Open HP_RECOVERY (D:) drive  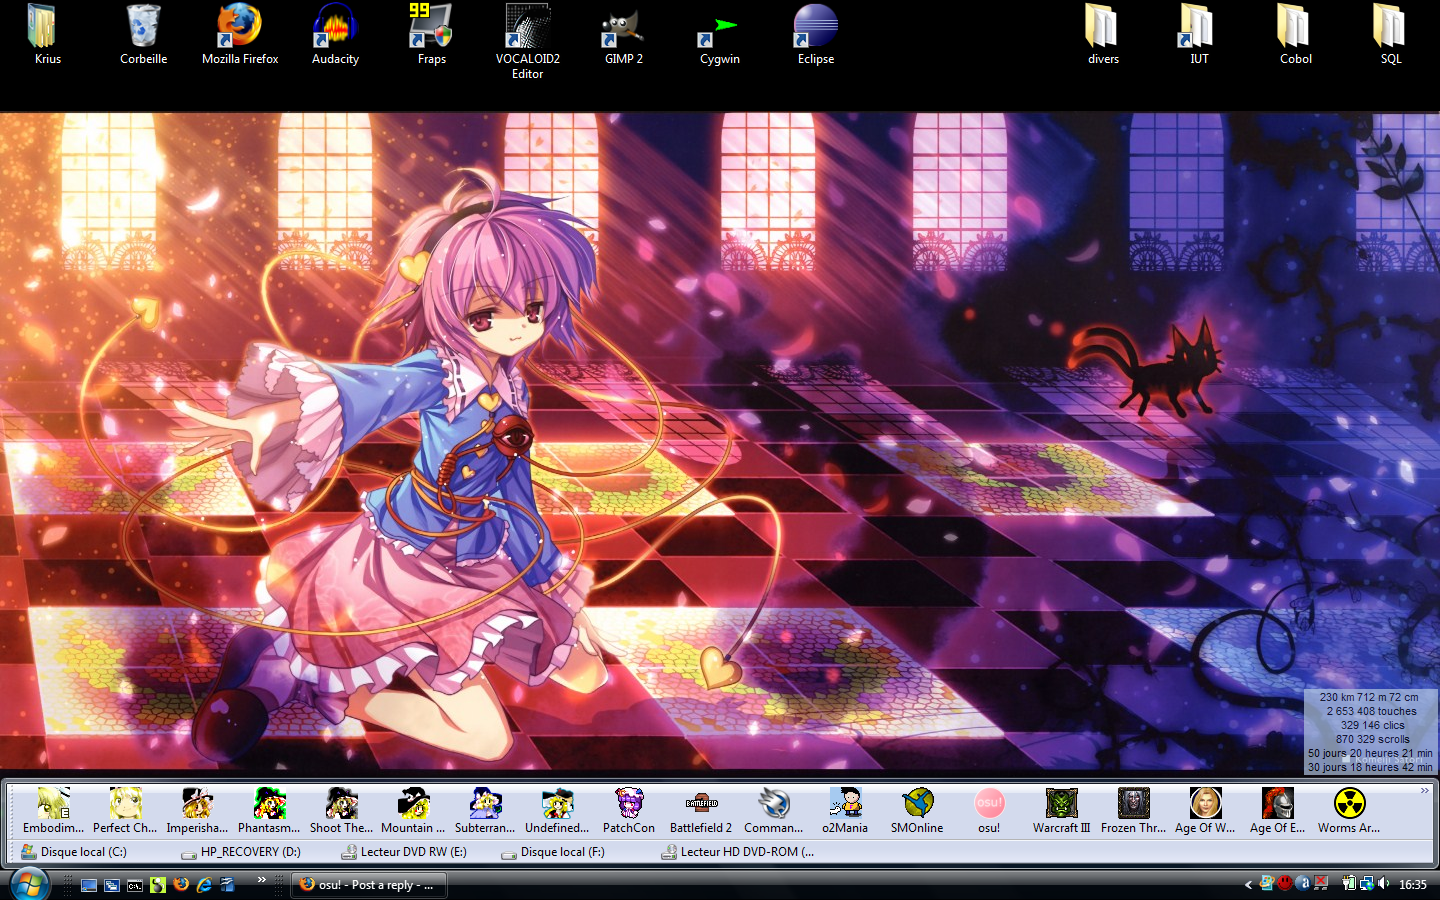pos(241,852)
